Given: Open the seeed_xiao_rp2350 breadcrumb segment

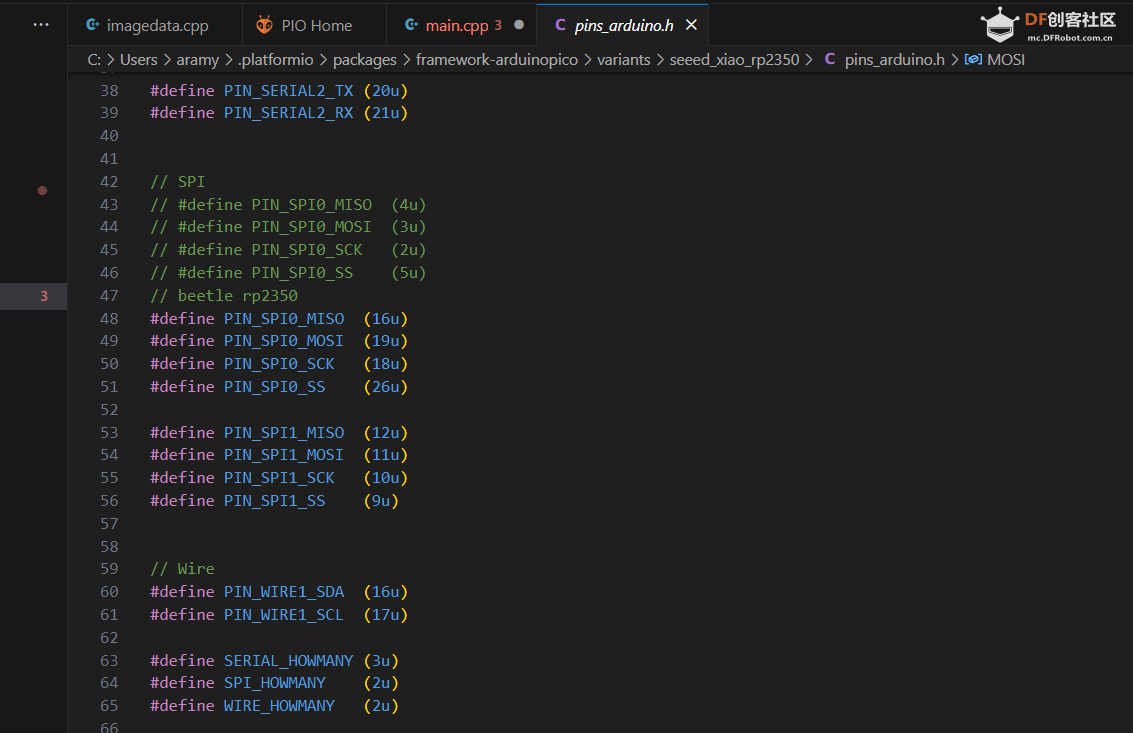Looking at the screenshot, I should tap(734, 60).
